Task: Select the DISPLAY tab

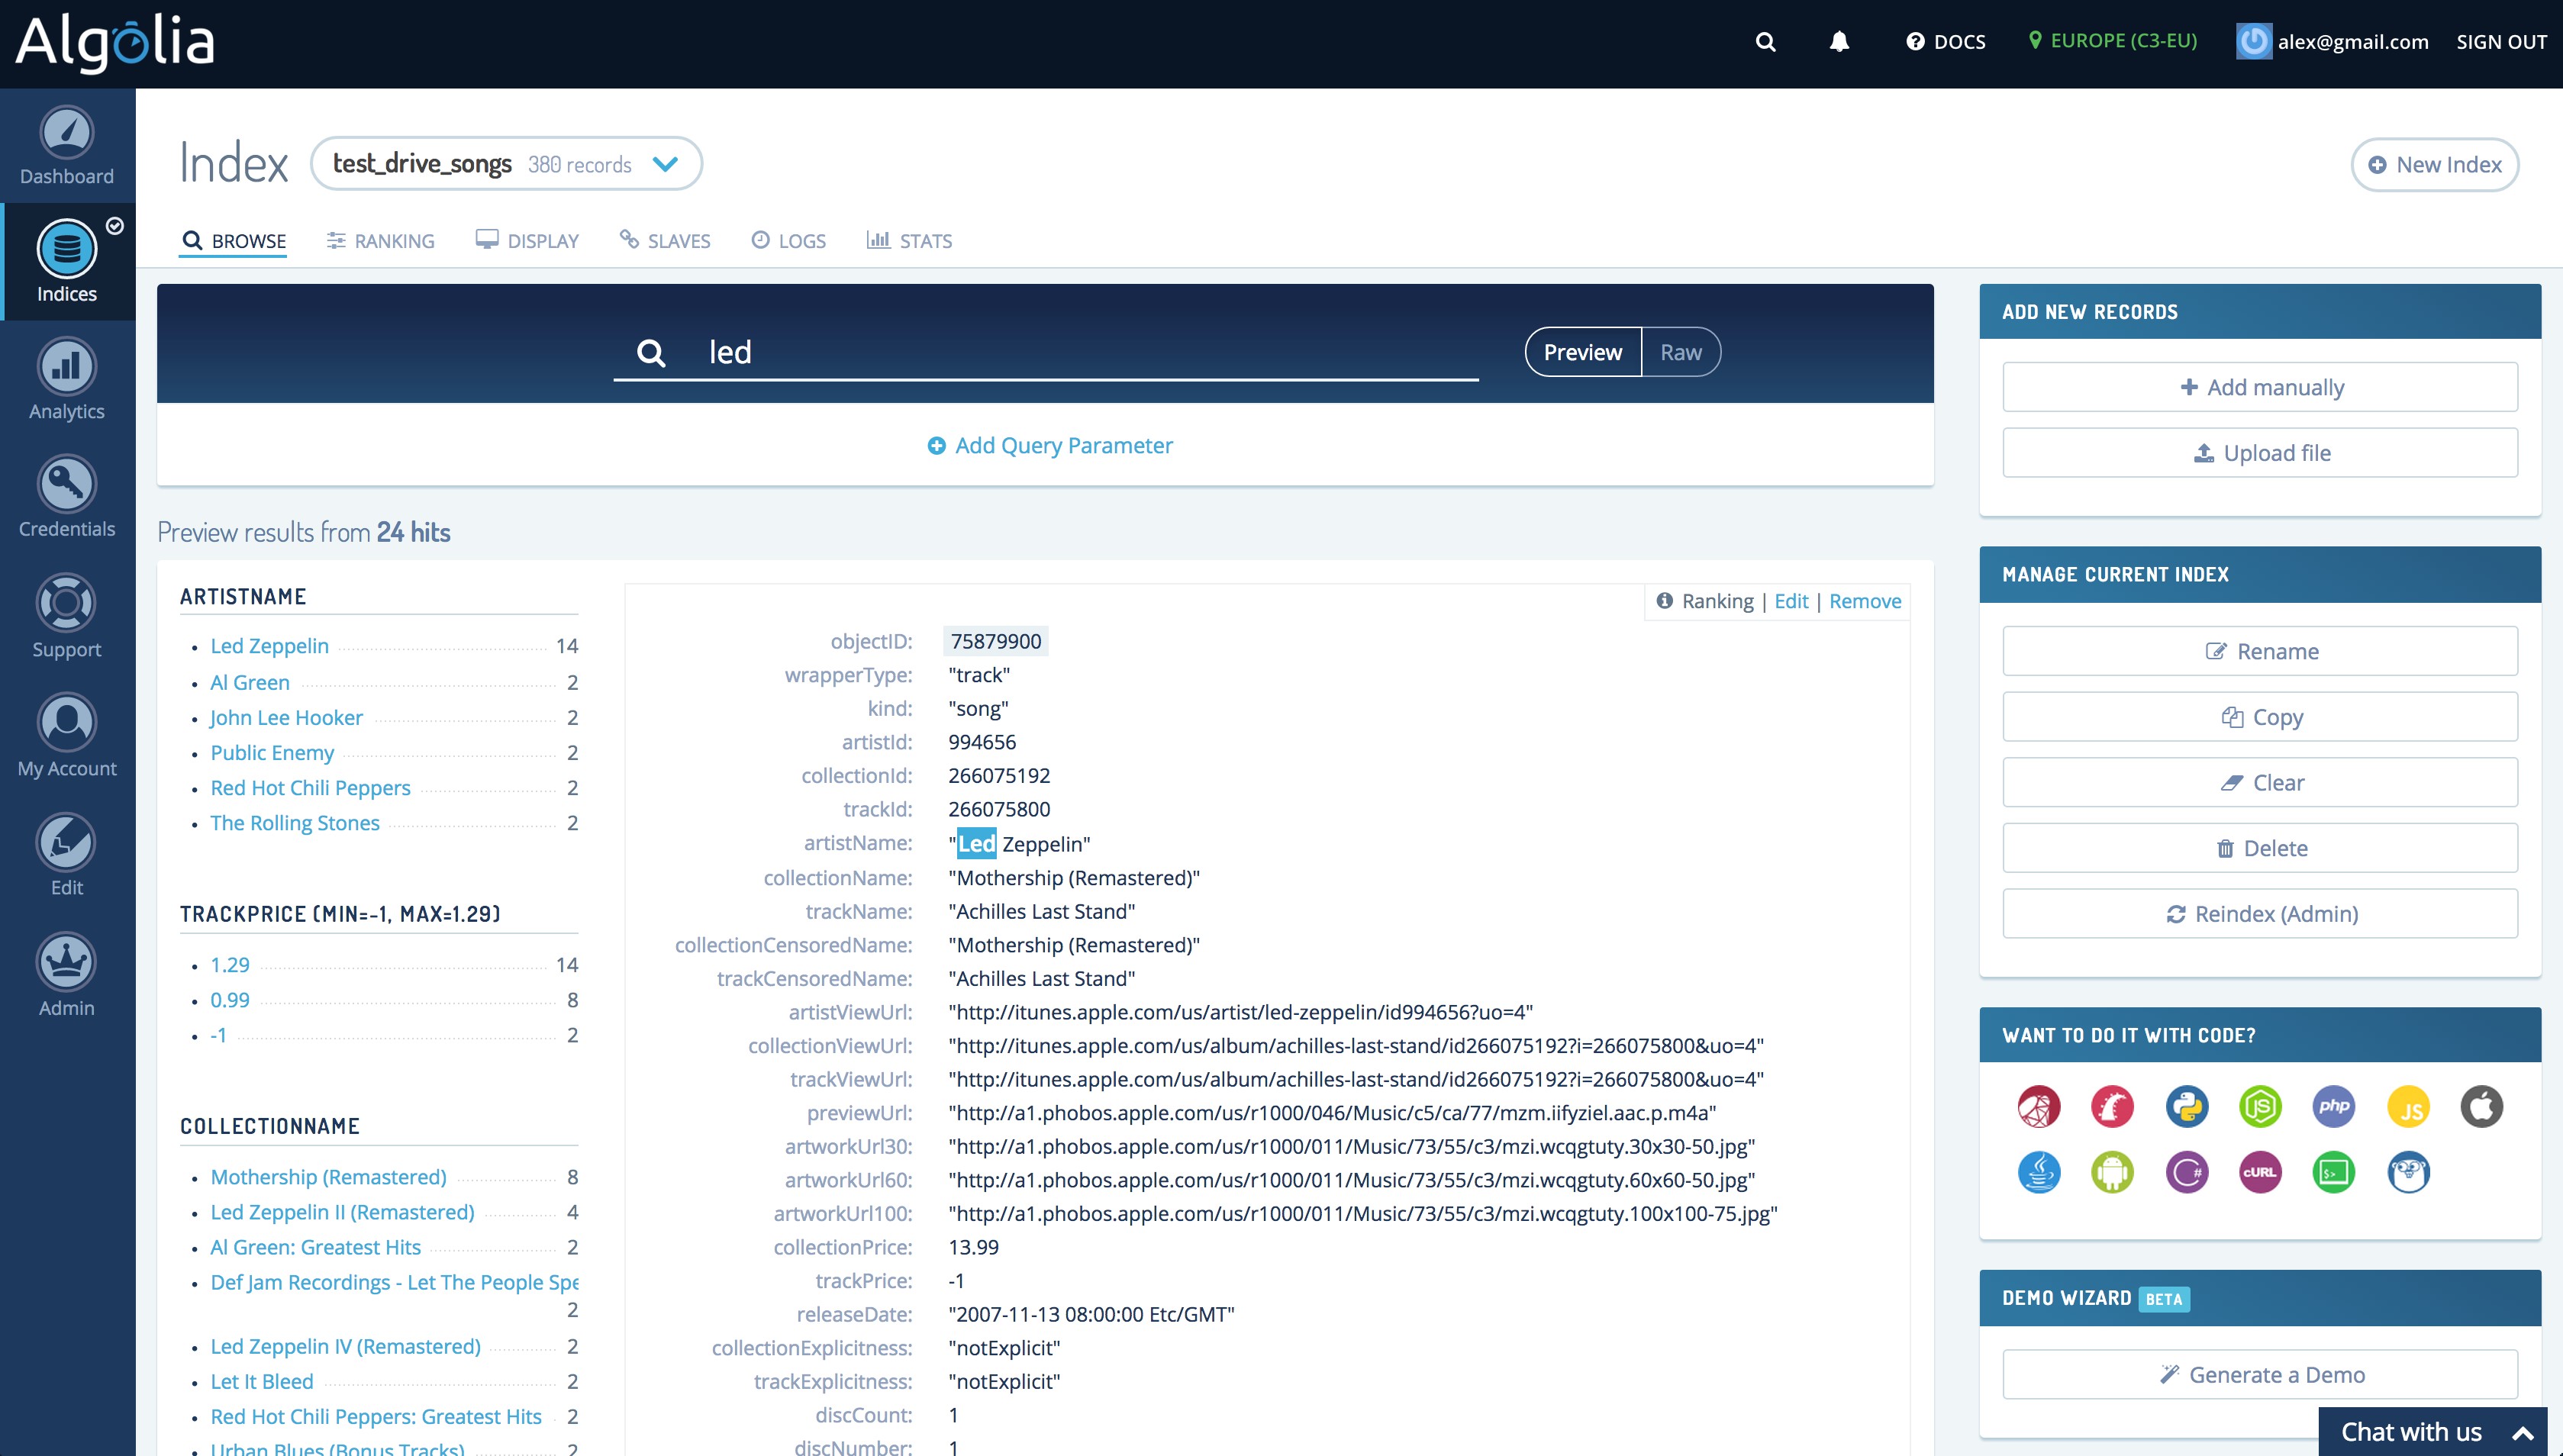Action: coord(527,241)
